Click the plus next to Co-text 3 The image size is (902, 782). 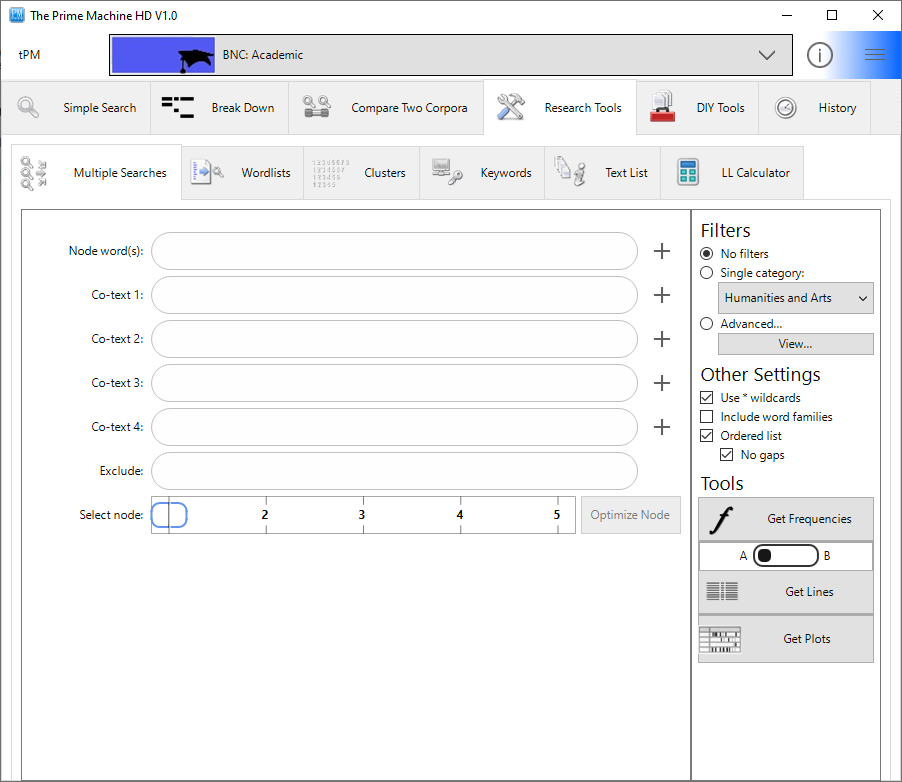[662, 383]
